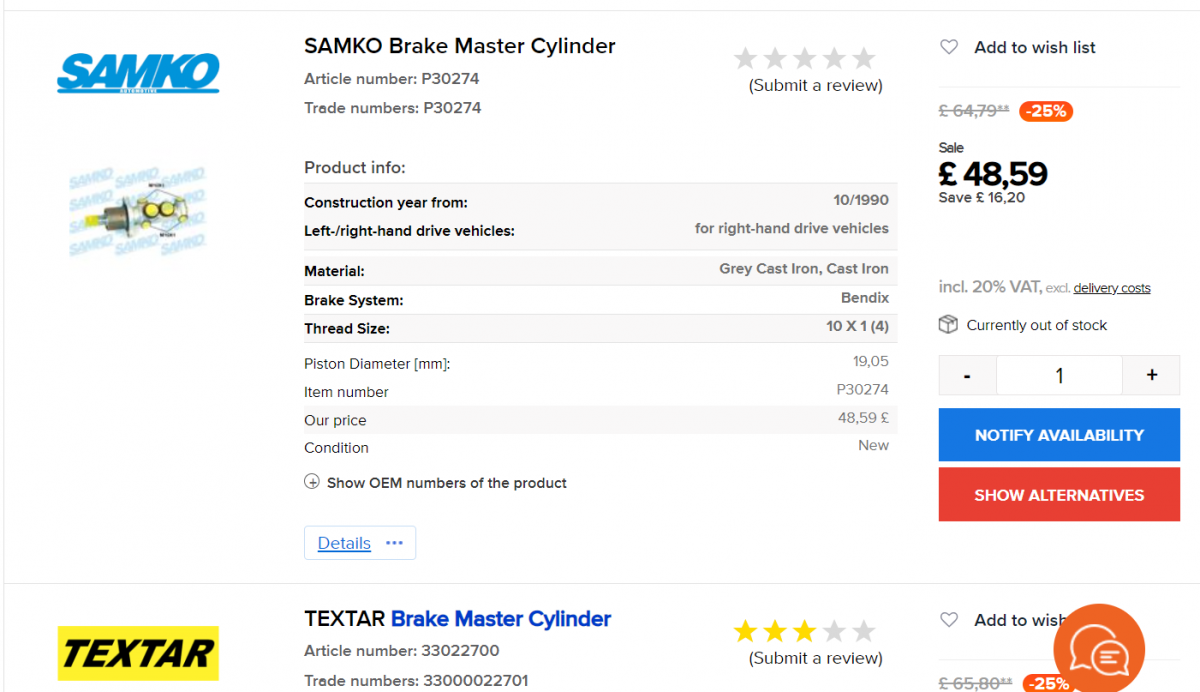Click the NOTIFY AVAILABILITY button
The height and width of the screenshot is (692, 1200).
[x=1059, y=435]
